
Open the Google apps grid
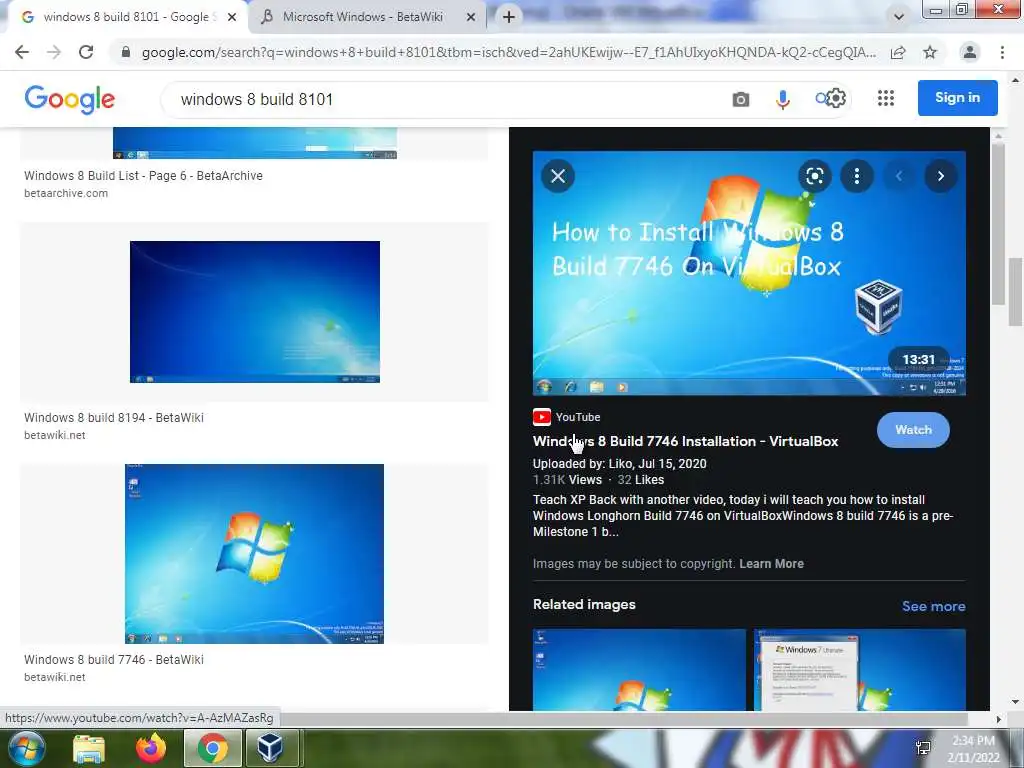tap(886, 98)
